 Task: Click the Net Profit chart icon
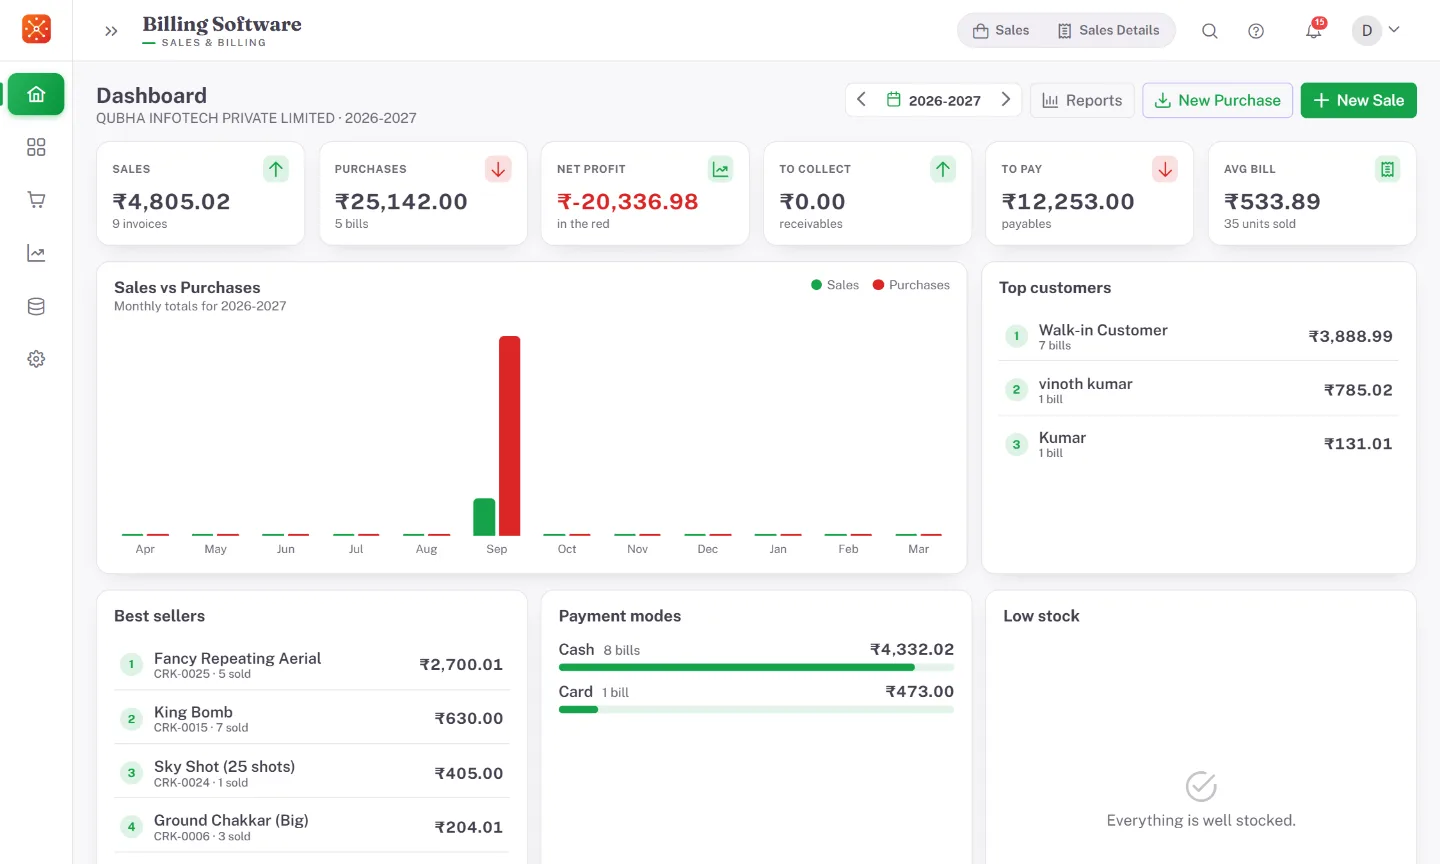click(x=720, y=169)
